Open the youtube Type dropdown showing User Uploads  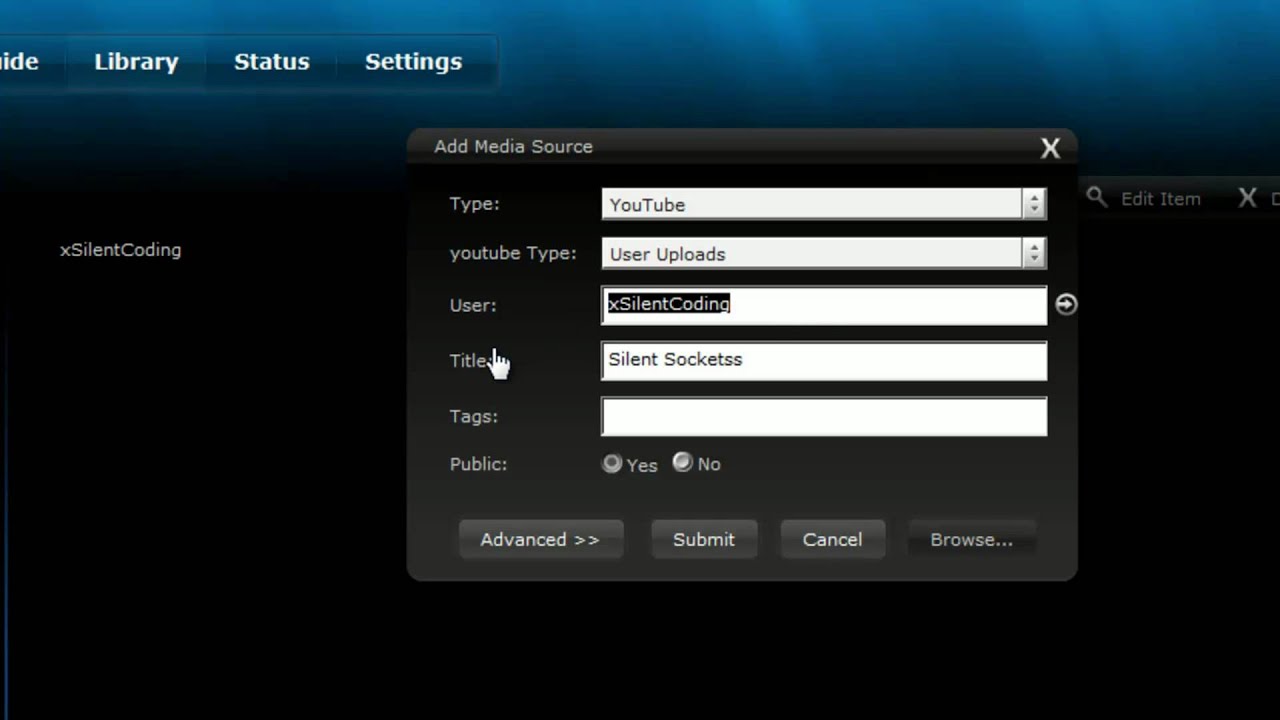click(x=824, y=253)
